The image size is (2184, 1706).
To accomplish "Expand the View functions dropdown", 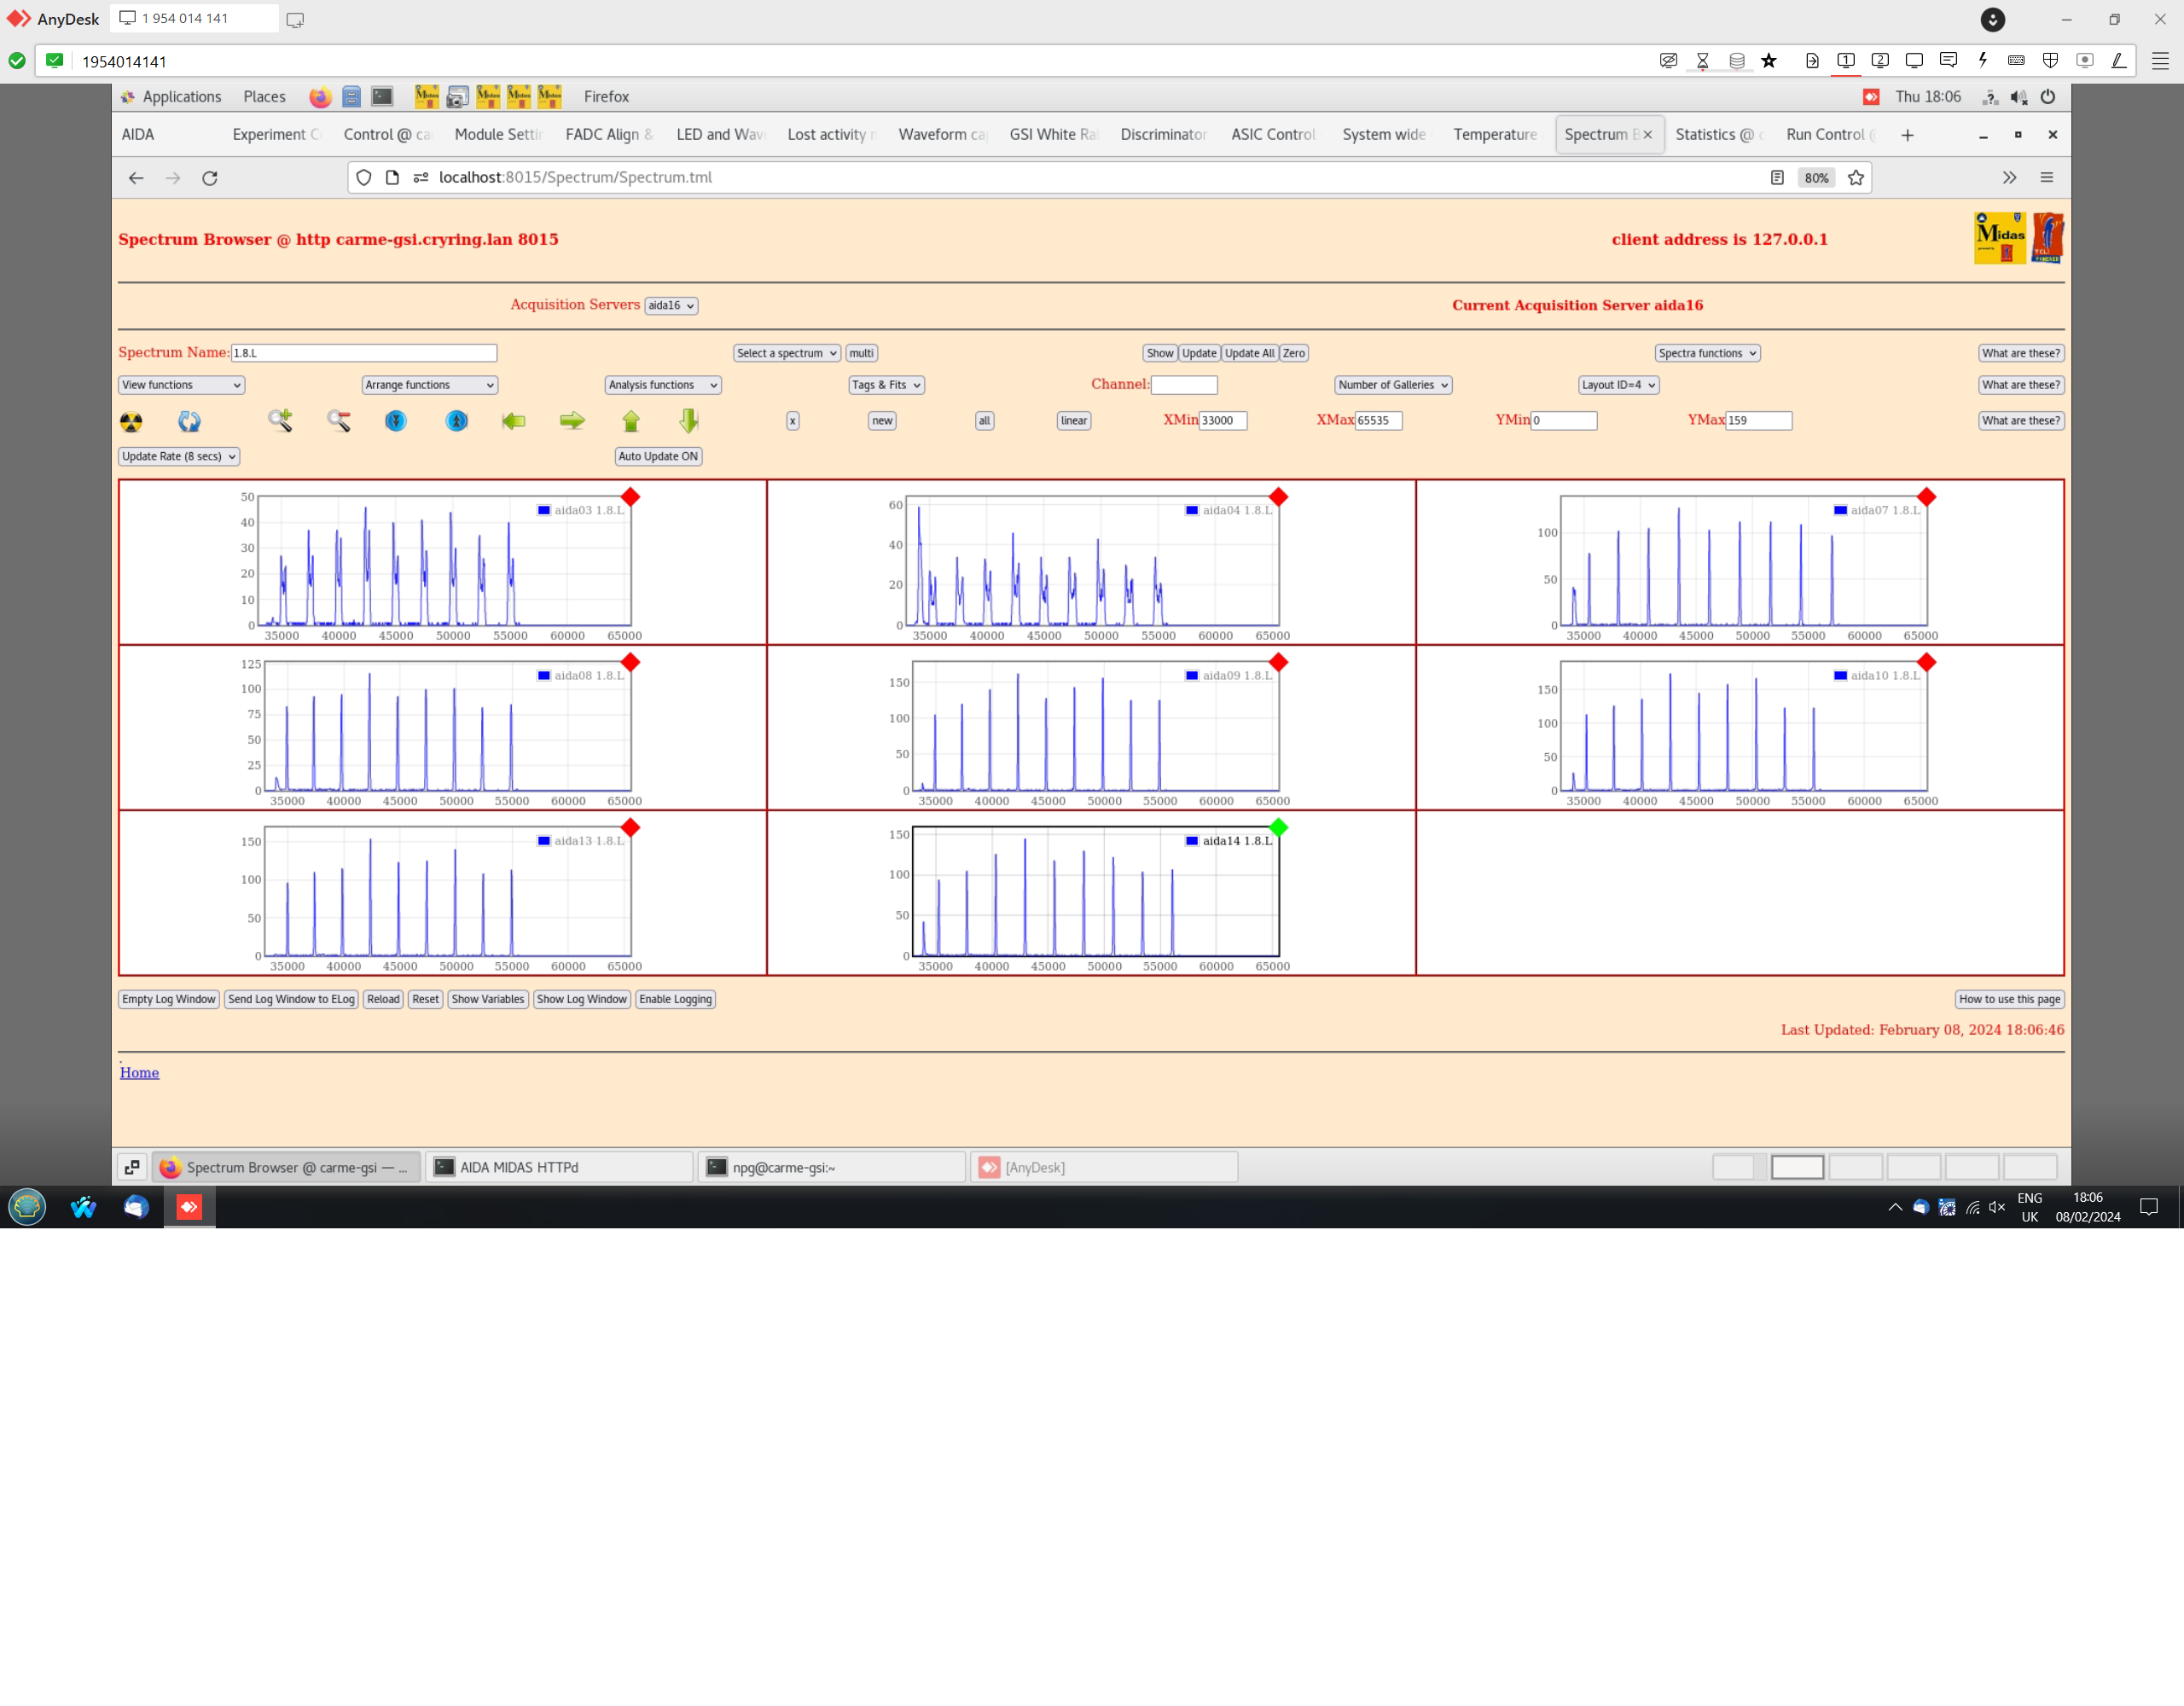I will 181,385.
